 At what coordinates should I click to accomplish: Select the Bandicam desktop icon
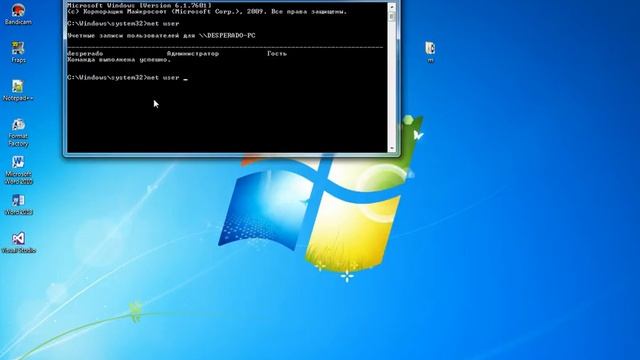pyautogui.click(x=18, y=14)
